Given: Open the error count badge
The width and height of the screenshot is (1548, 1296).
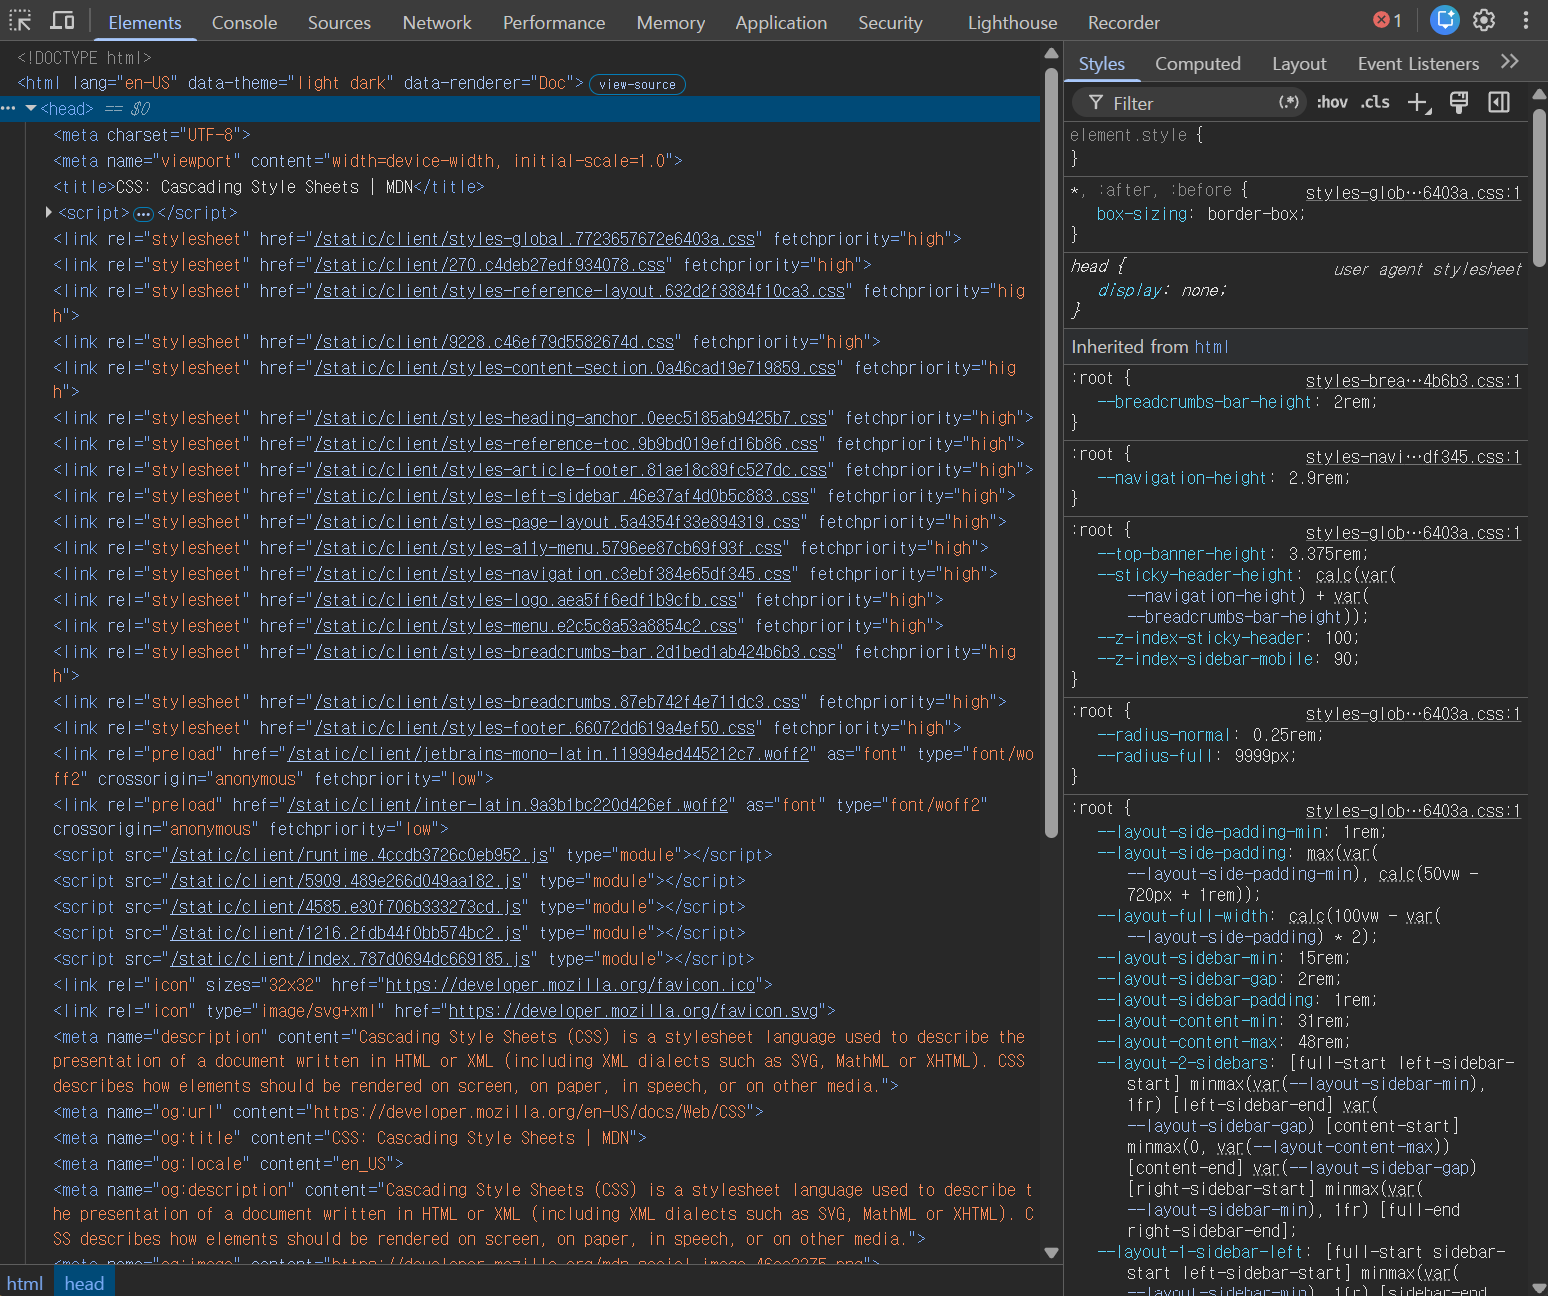Looking at the screenshot, I should [1387, 20].
